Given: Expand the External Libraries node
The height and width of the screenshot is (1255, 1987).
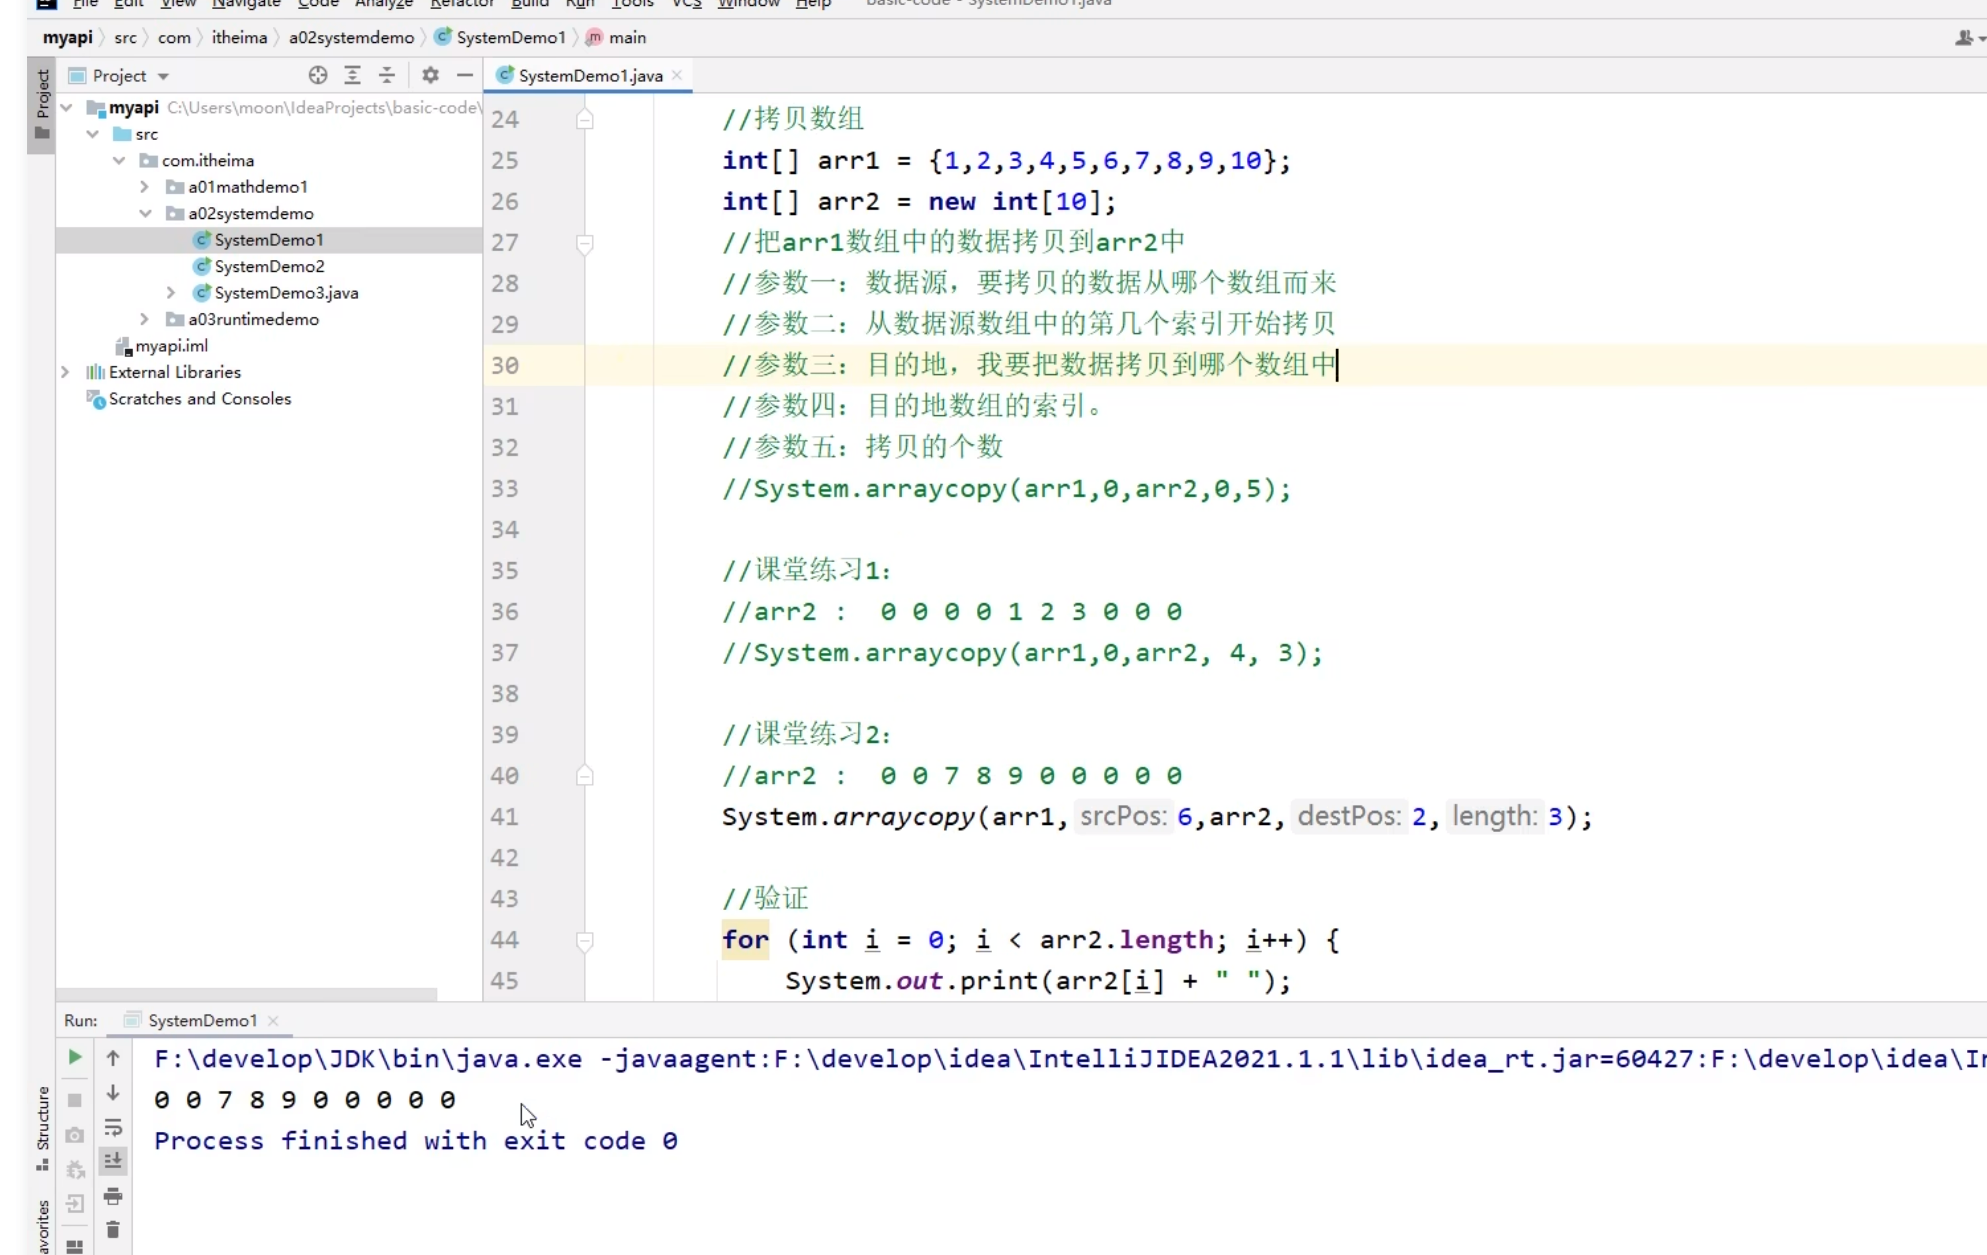Looking at the screenshot, I should 64,371.
